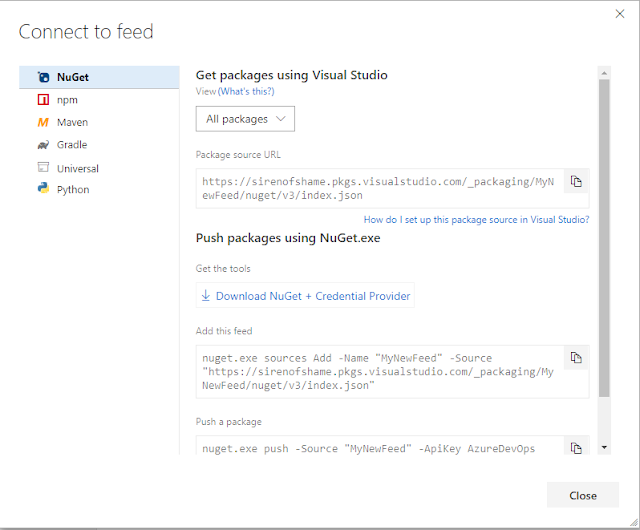Click the 'Get the tools' label
Screen dimensions: 640x530
tap(223, 269)
